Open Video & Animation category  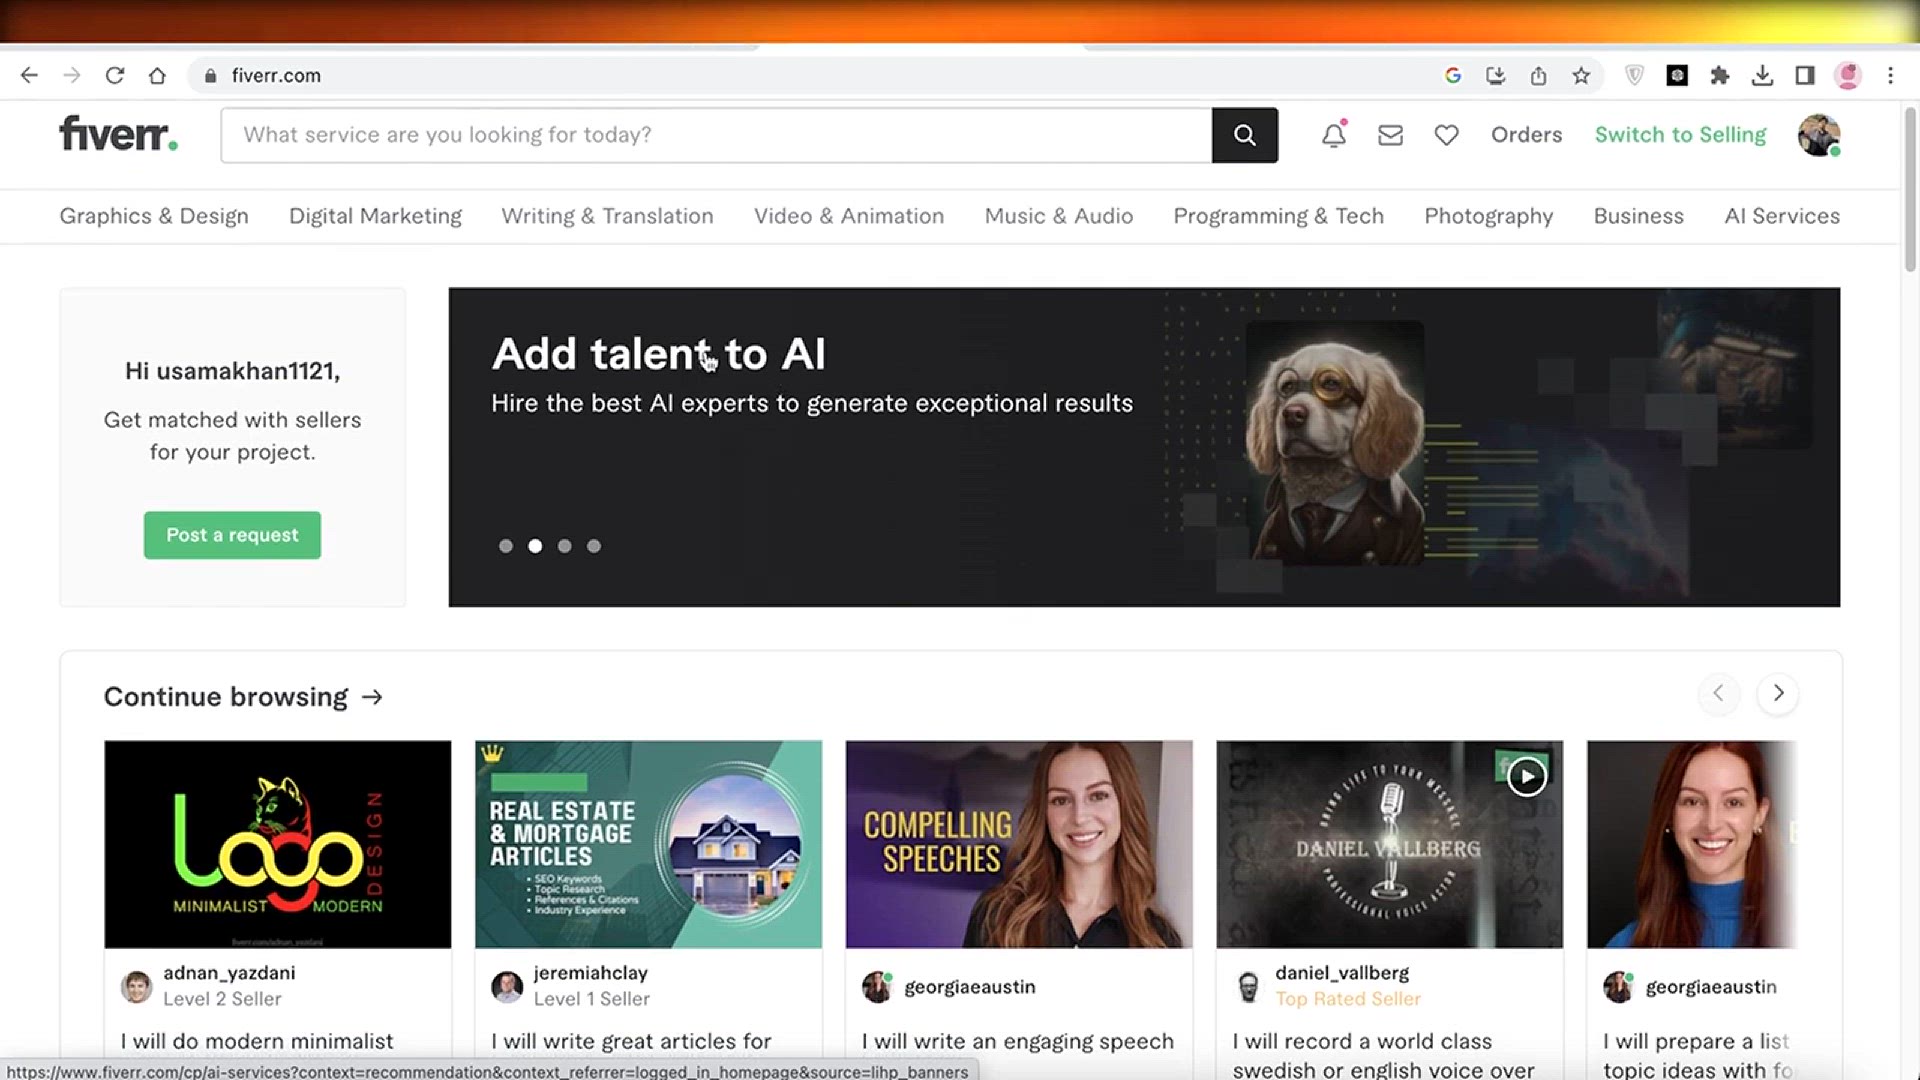(x=849, y=216)
